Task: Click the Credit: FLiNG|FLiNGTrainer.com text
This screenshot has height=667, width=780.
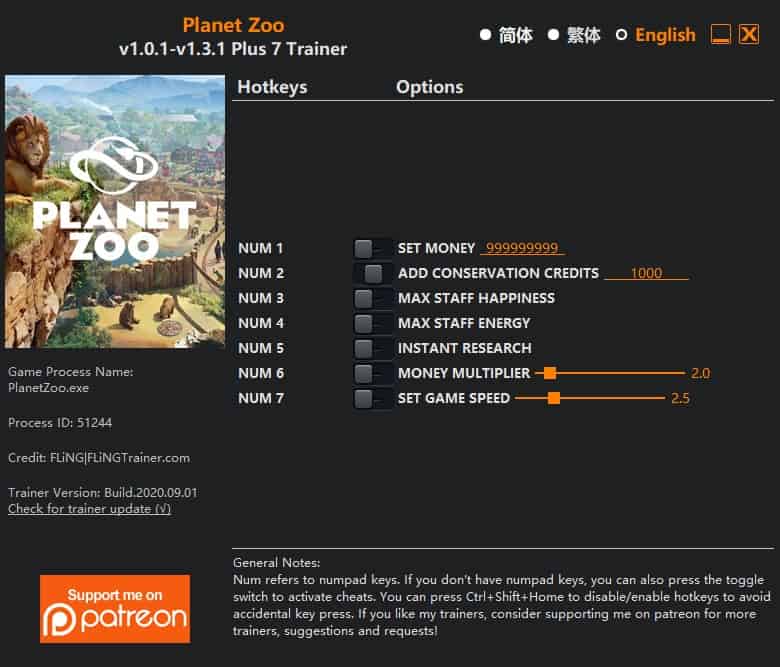Action: [x=98, y=458]
